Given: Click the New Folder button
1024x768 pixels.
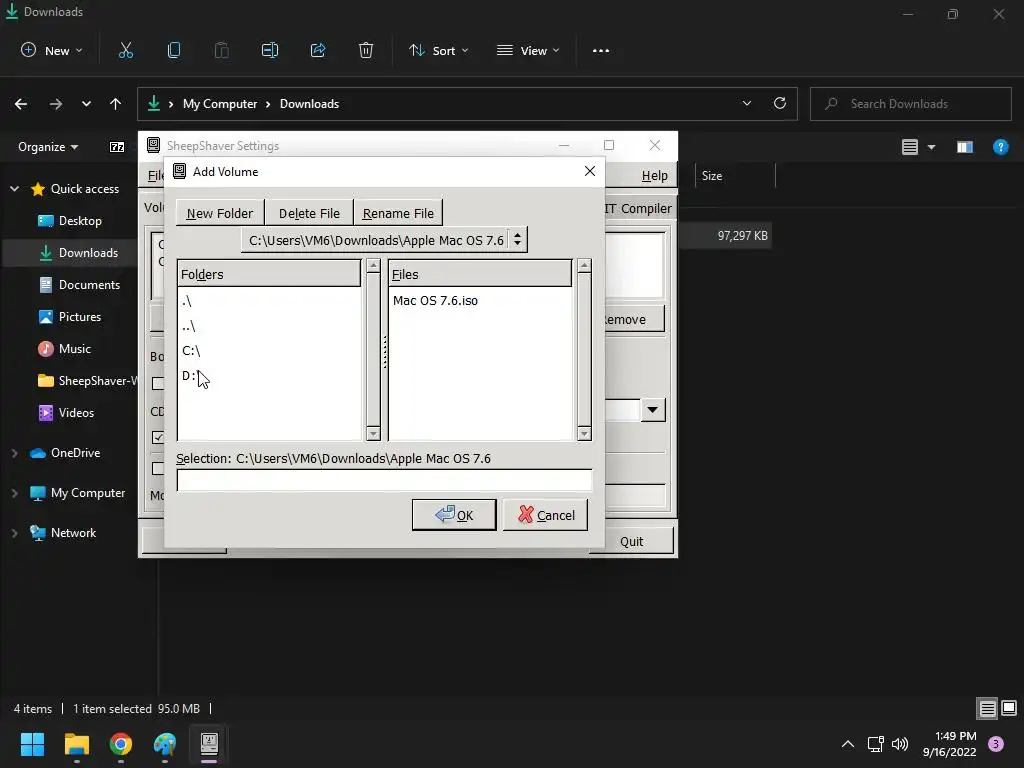Looking at the screenshot, I should point(219,214).
